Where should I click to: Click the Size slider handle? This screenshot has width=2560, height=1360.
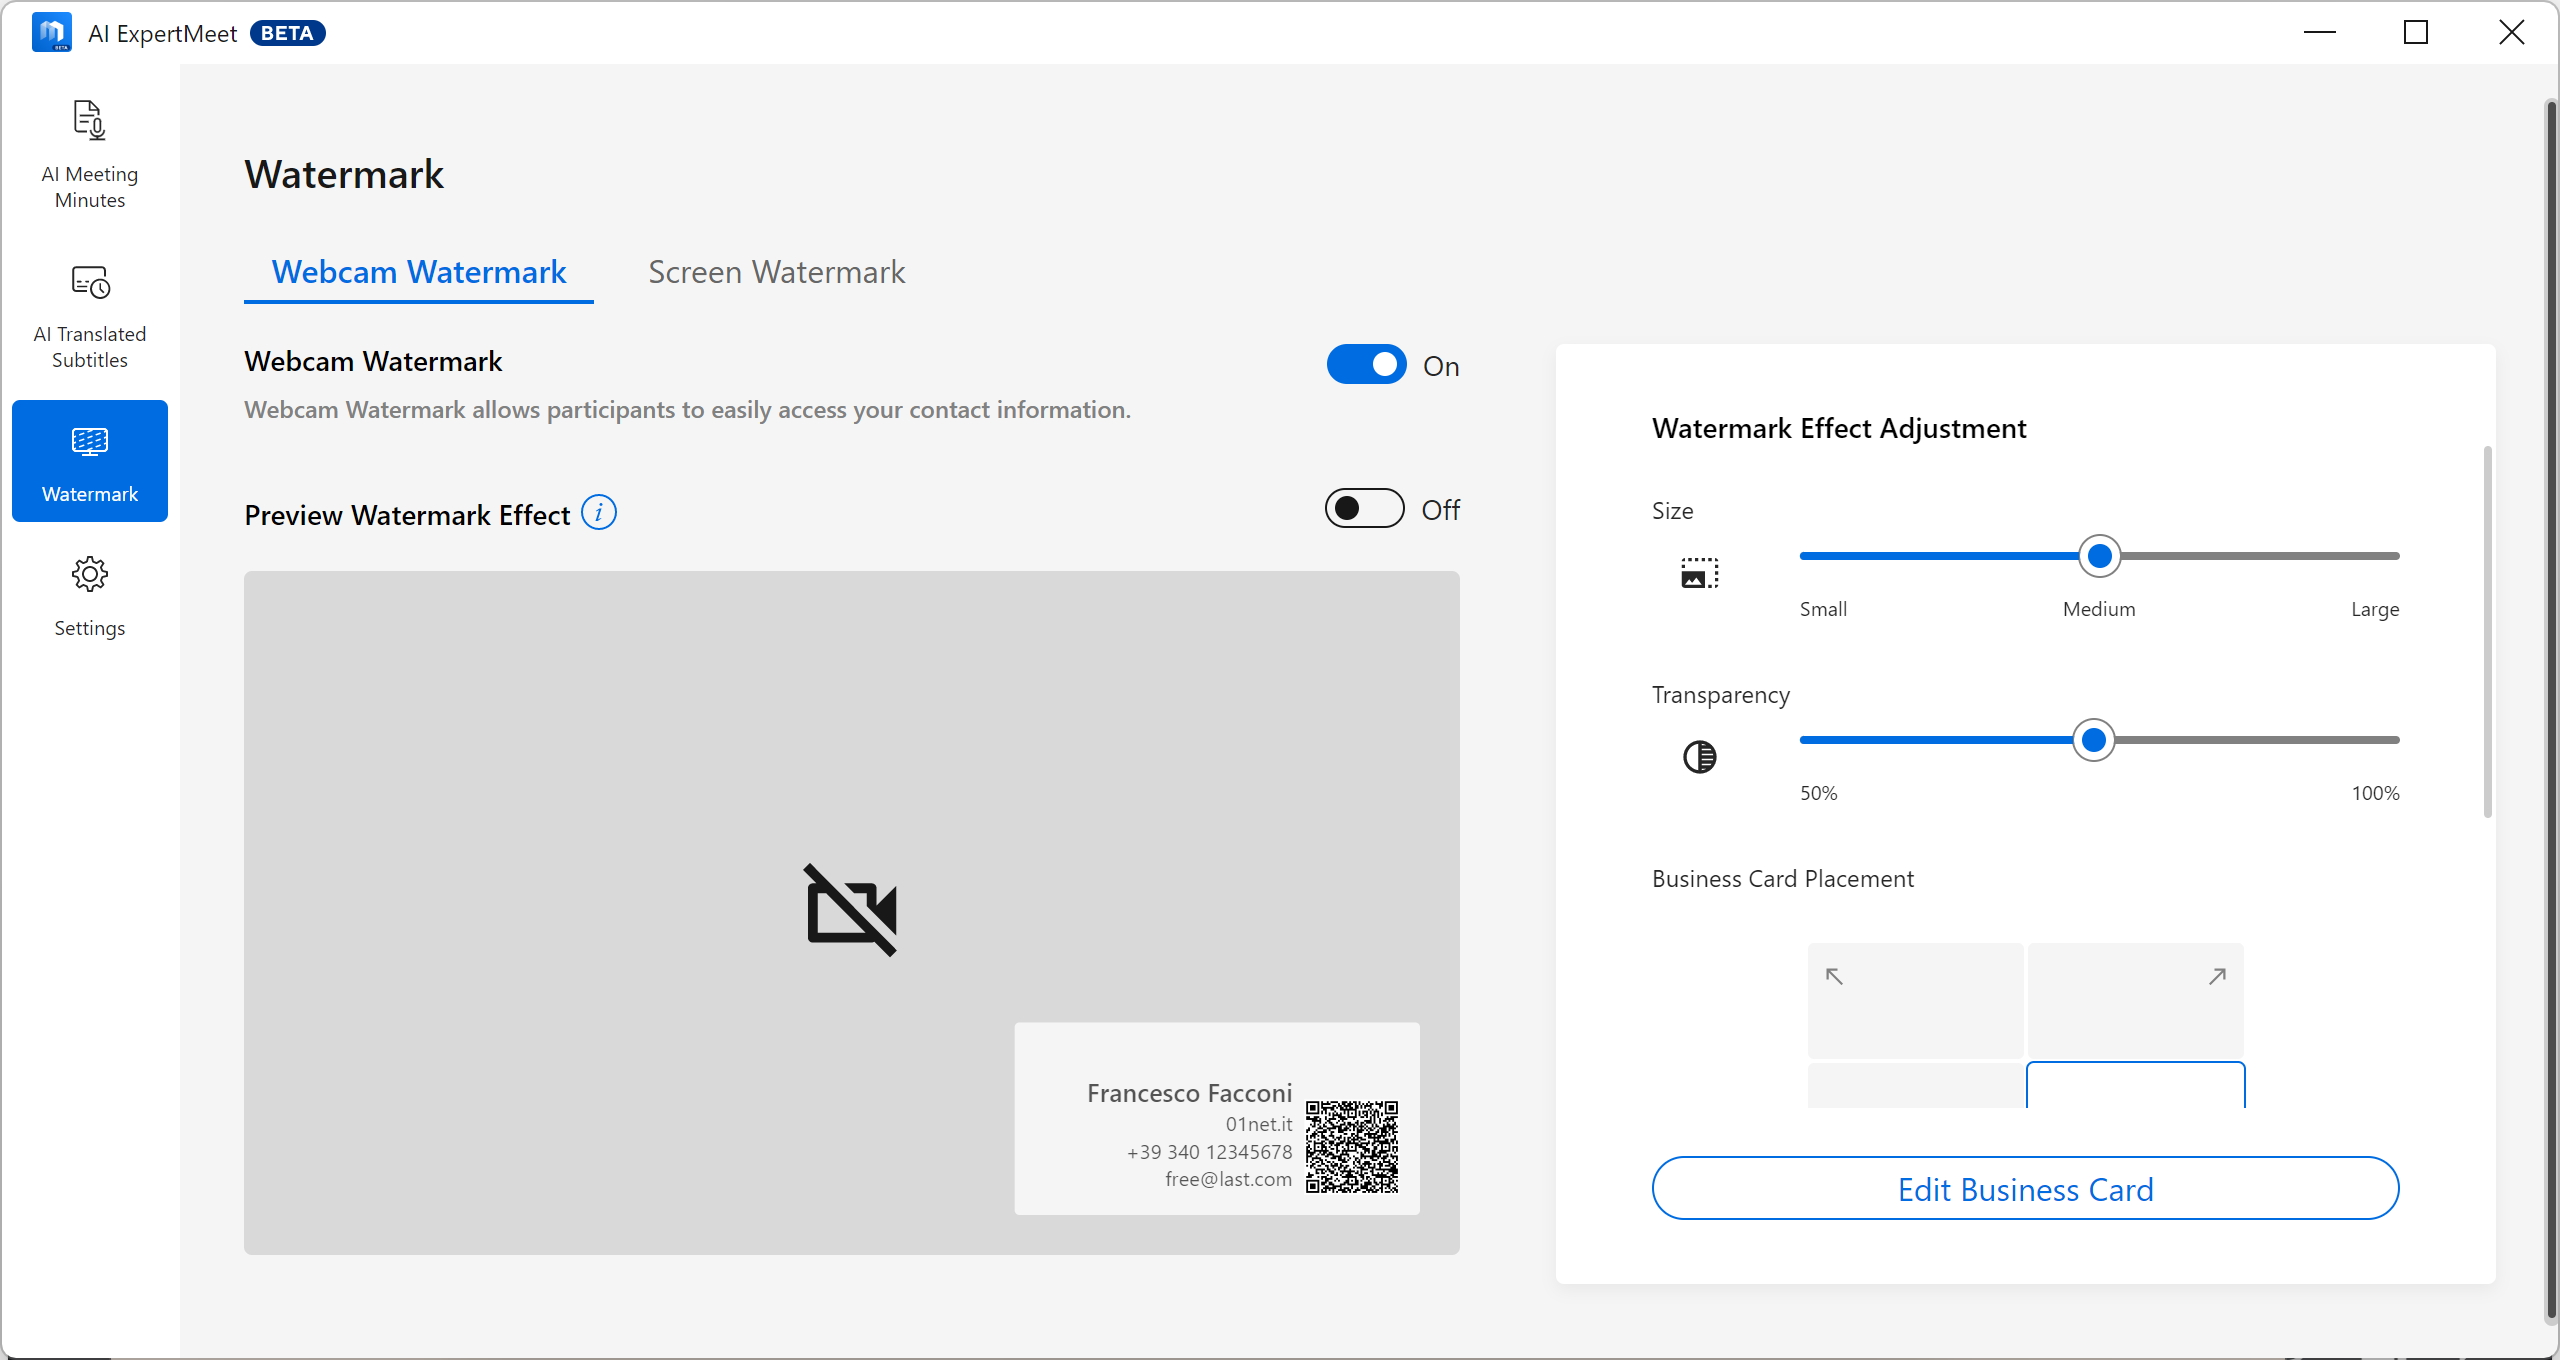click(2099, 556)
